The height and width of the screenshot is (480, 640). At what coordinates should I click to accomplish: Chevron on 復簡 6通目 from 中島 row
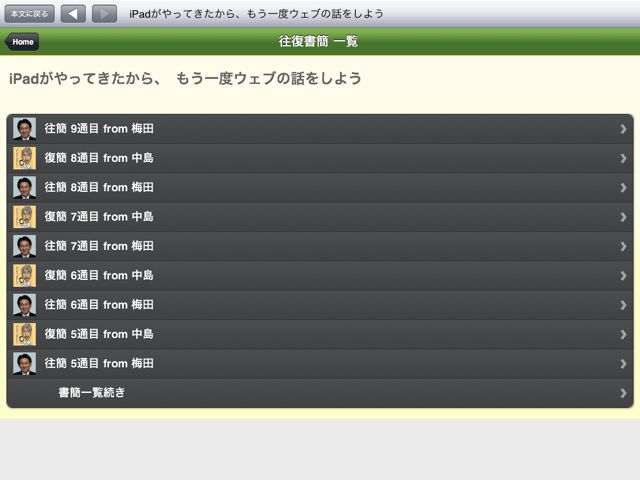click(x=623, y=276)
